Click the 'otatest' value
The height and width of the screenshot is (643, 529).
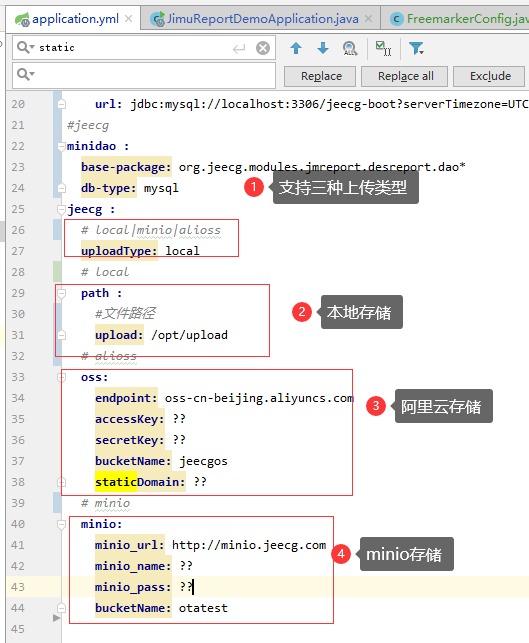click(x=203, y=608)
